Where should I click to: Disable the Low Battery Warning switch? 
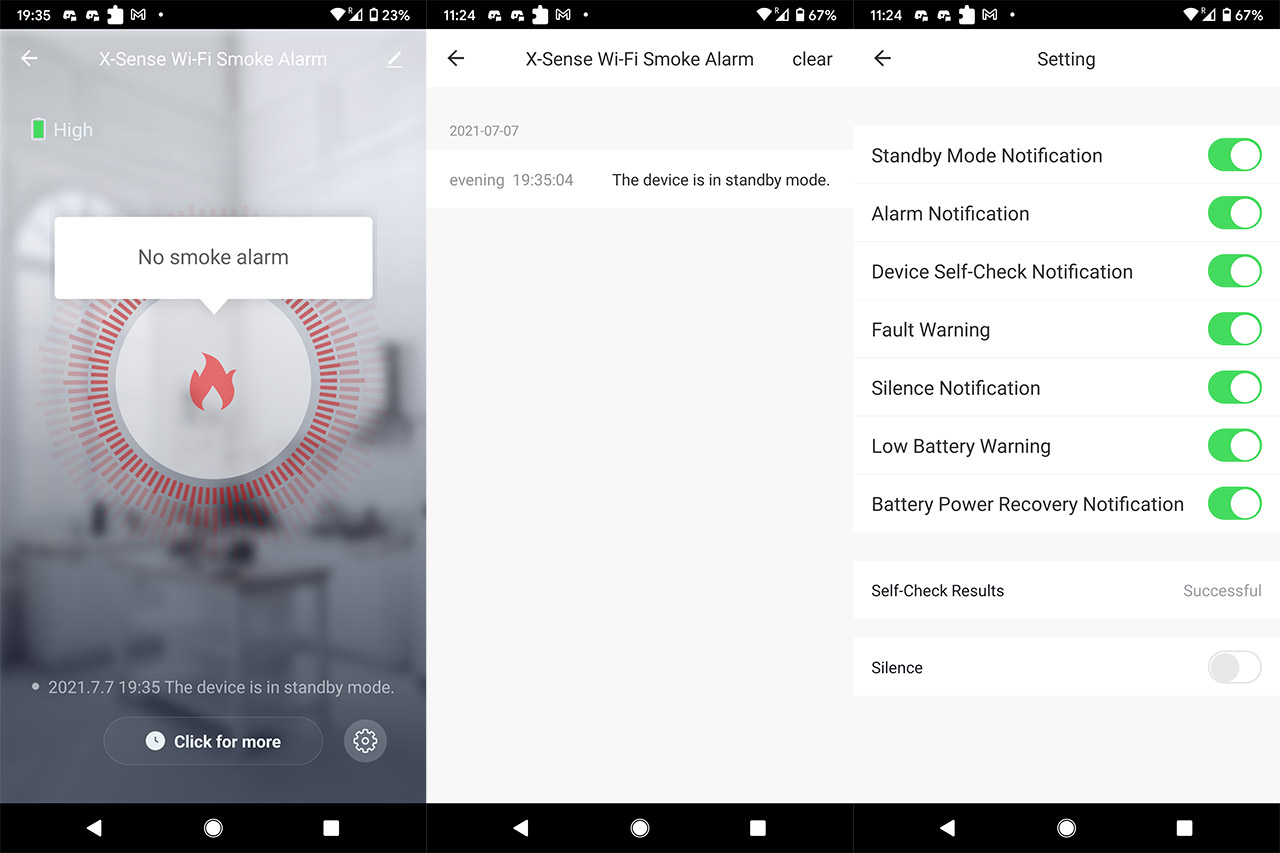[1235, 446]
